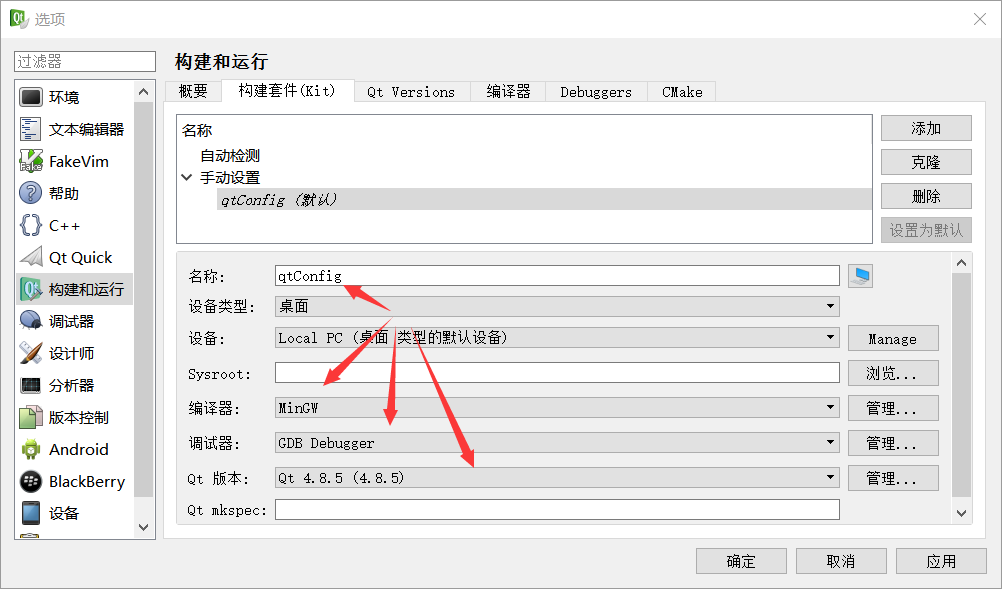
Task: Confirm with the 确定 button
Action: click(741, 561)
